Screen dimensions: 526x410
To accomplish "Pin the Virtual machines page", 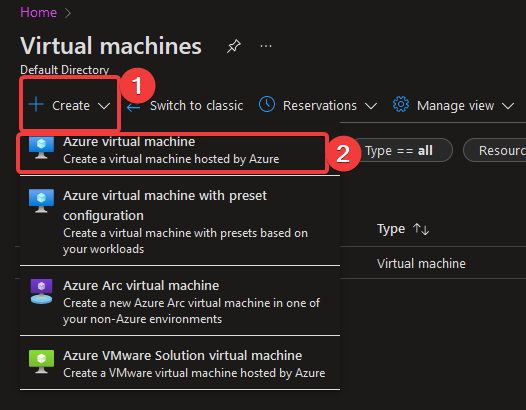I will click(x=233, y=46).
